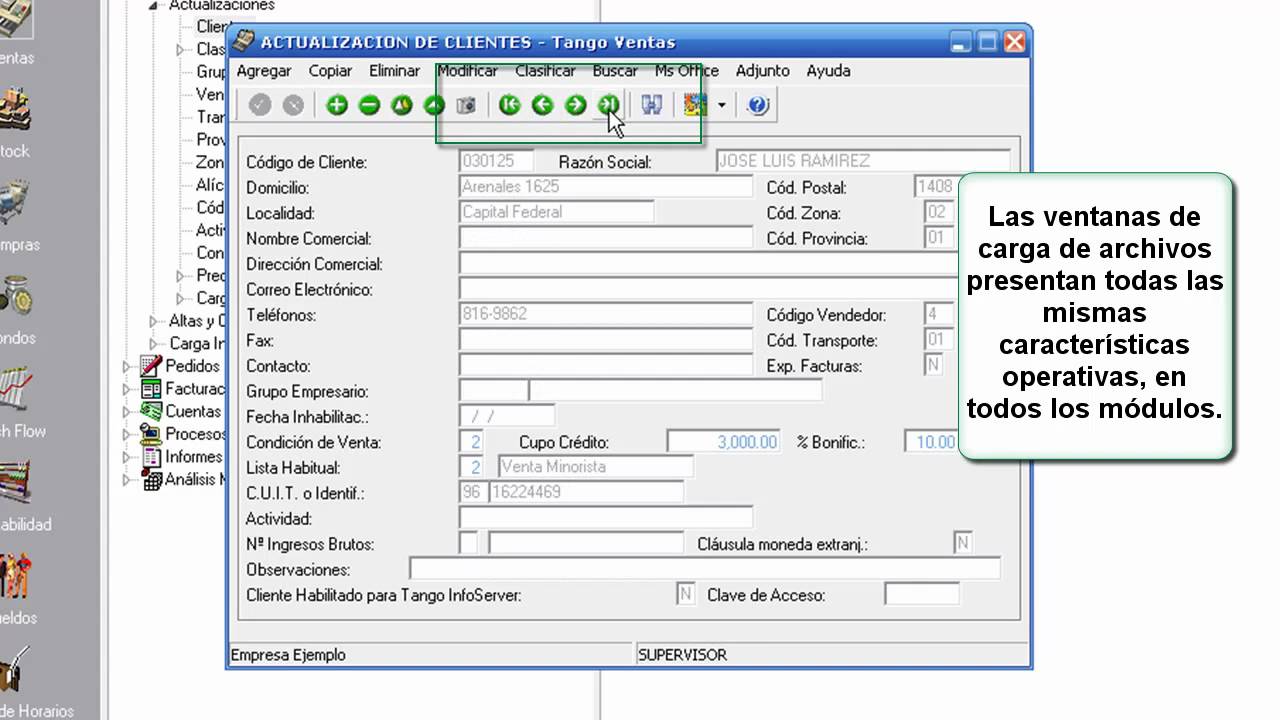
Task: Select the Informes tree item
Action: coord(193,457)
